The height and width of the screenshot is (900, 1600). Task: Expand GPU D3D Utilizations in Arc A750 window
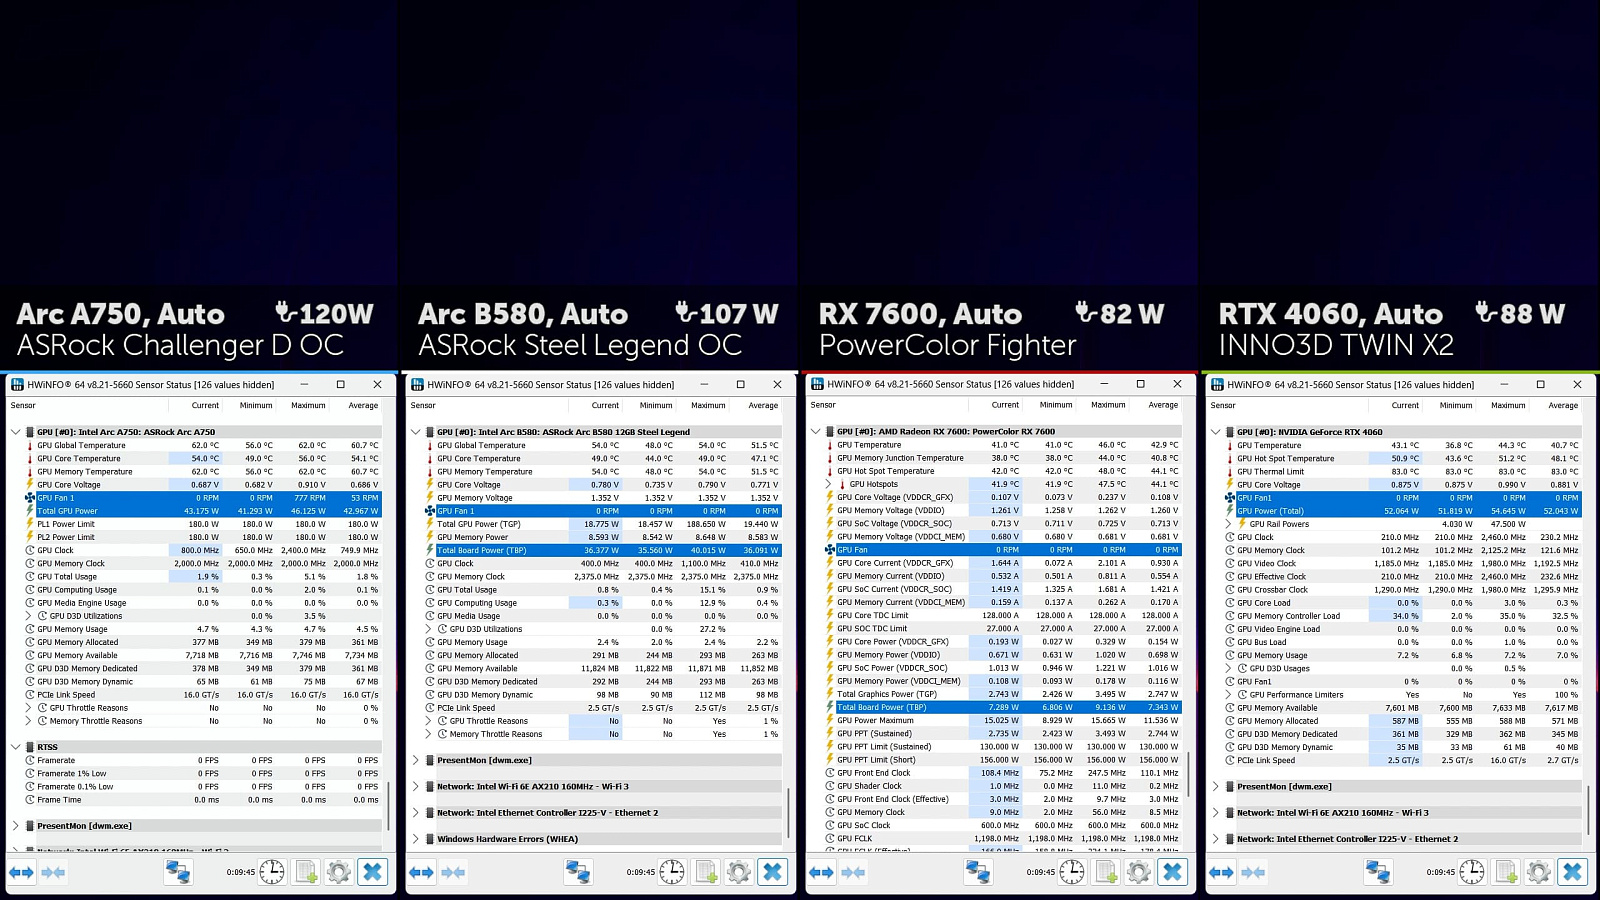point(29,616)
